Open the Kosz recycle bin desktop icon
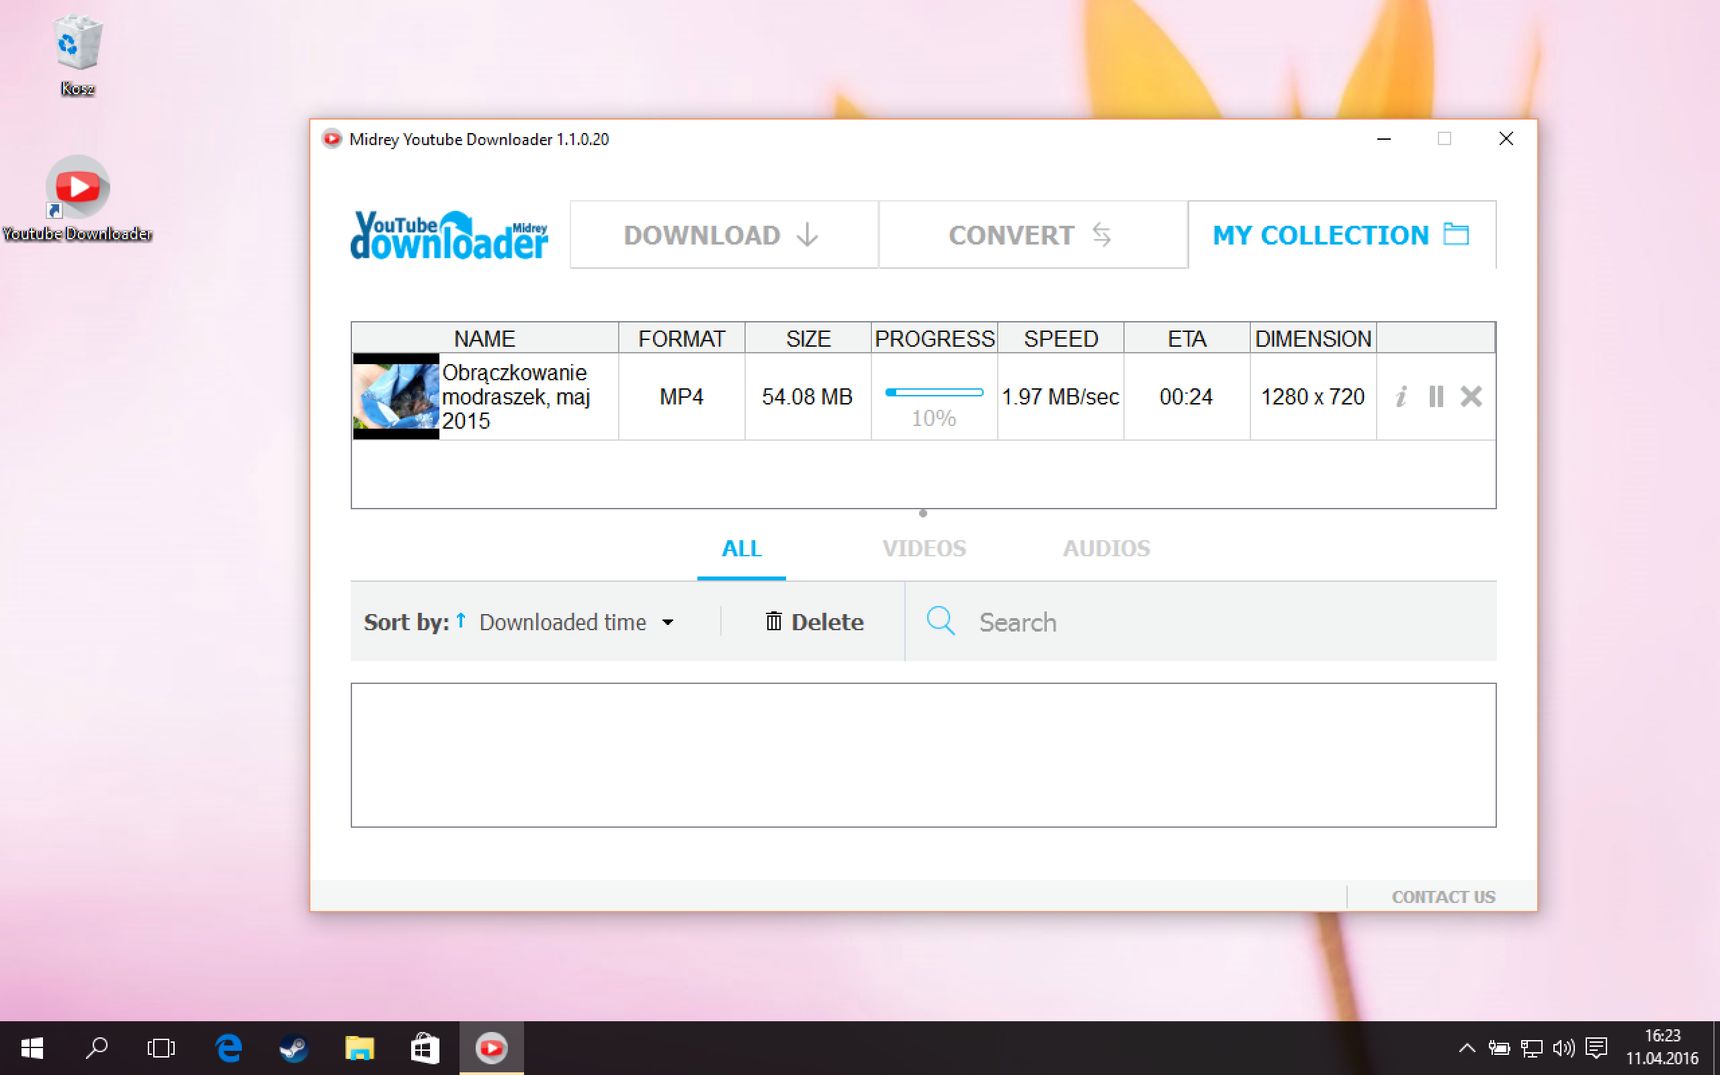This screenshot has height=1075, width=1720. tap(77, 55)
